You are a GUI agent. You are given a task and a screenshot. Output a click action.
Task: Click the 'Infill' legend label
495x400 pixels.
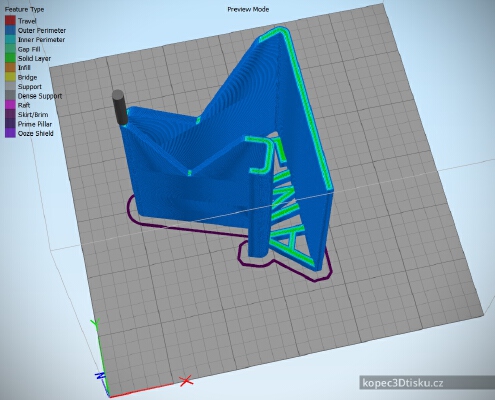click(x=24, y=68)
